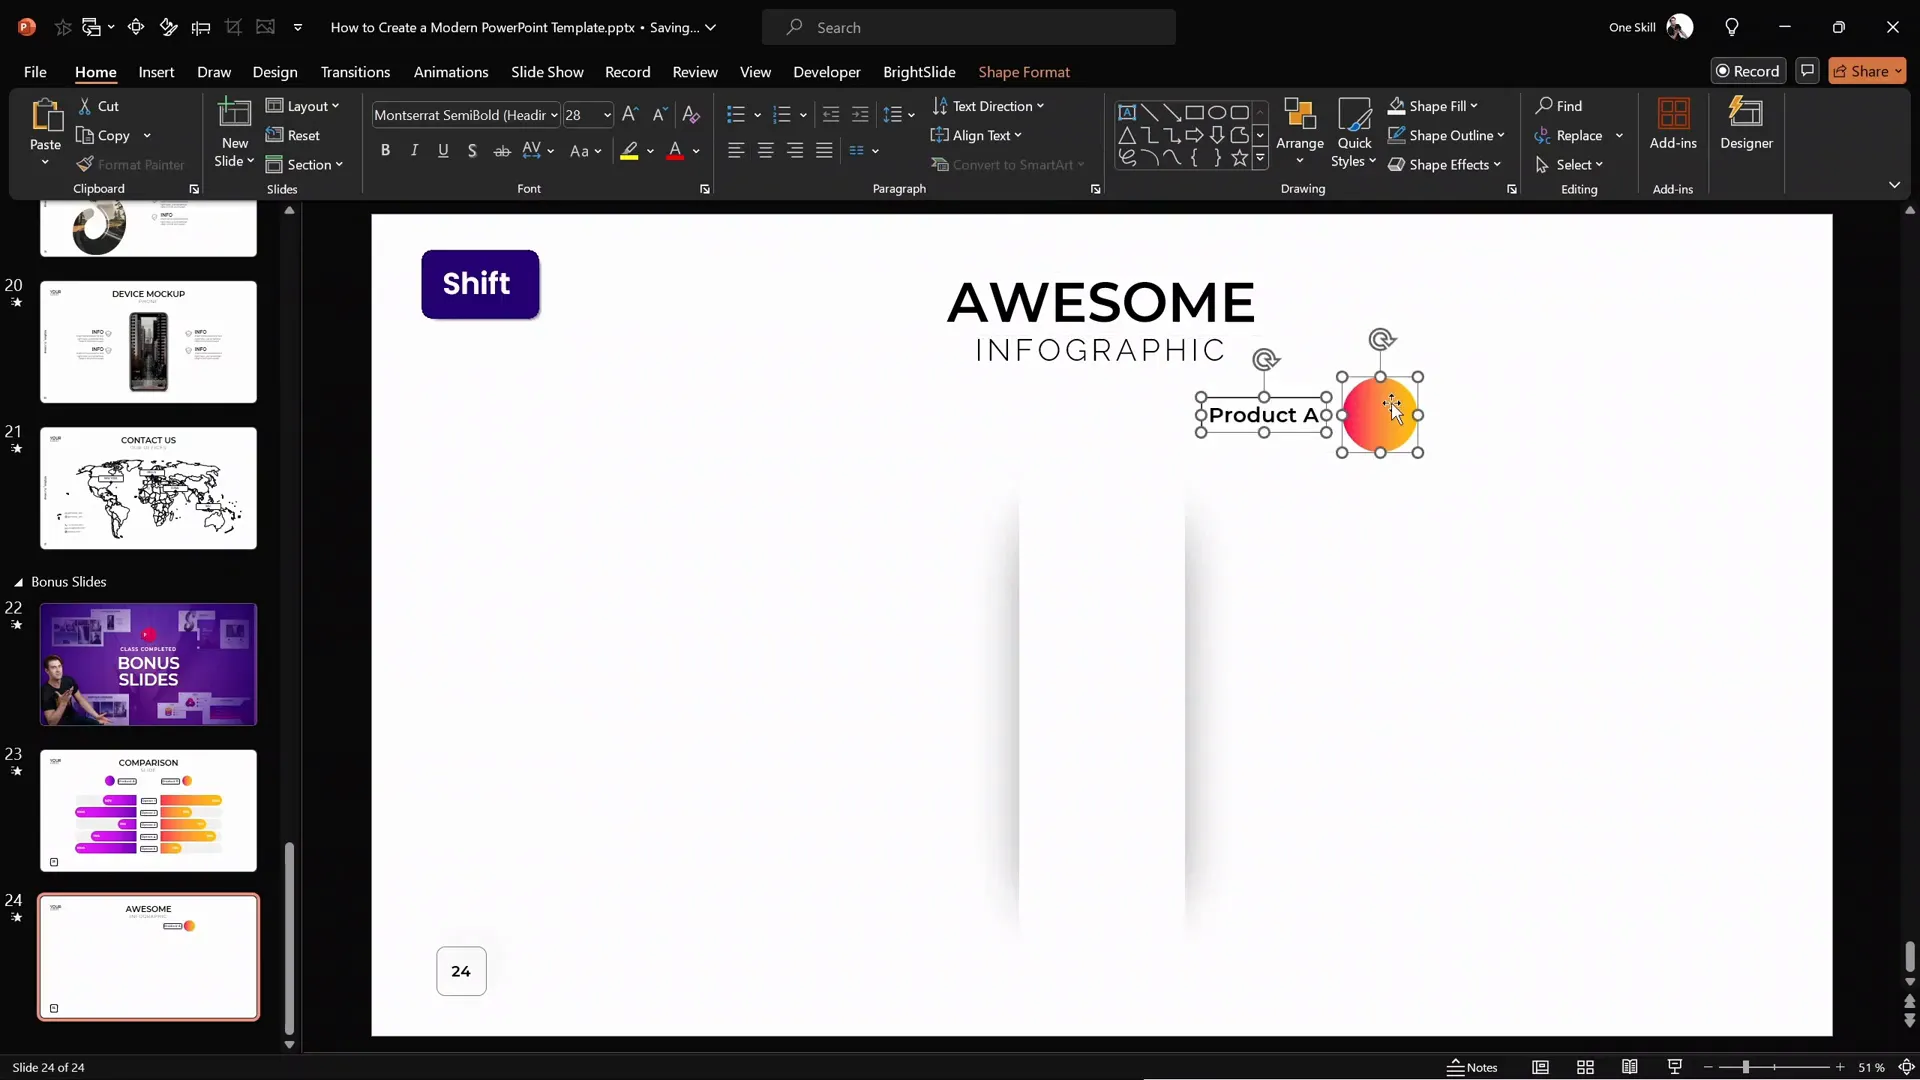Open the Transitions tab
The width and height of the screenshot is (1920, 1080).
coord(355,72)
